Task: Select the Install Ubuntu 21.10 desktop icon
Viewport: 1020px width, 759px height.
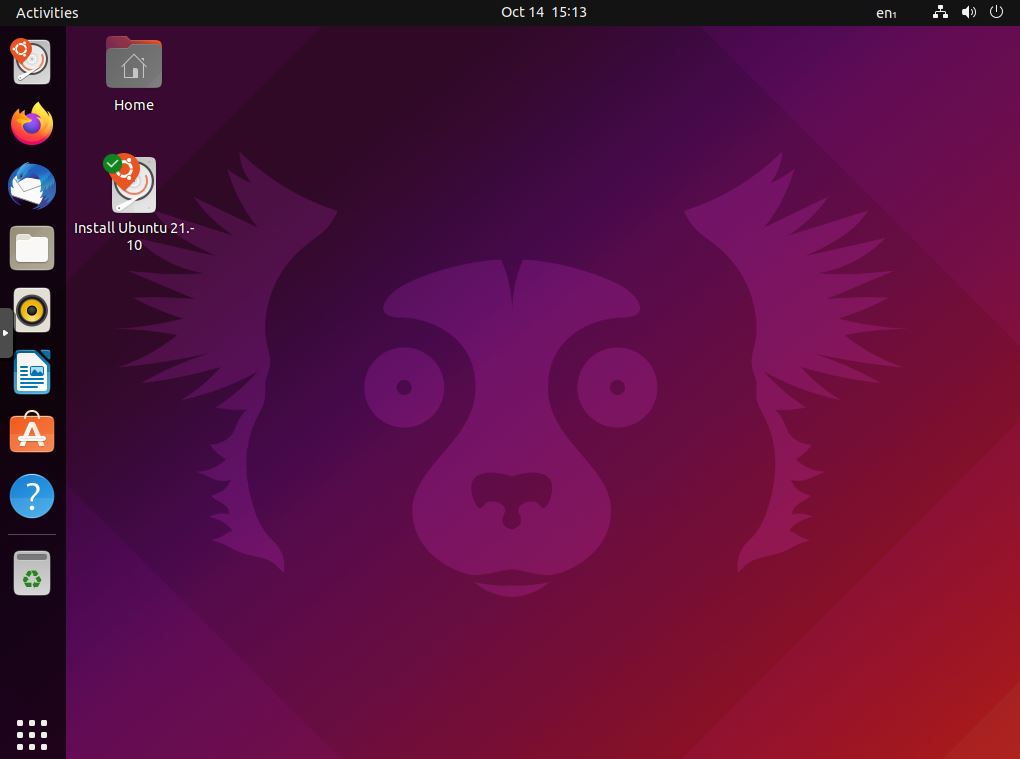Action: pyautogui.click(x=133, y=184)
